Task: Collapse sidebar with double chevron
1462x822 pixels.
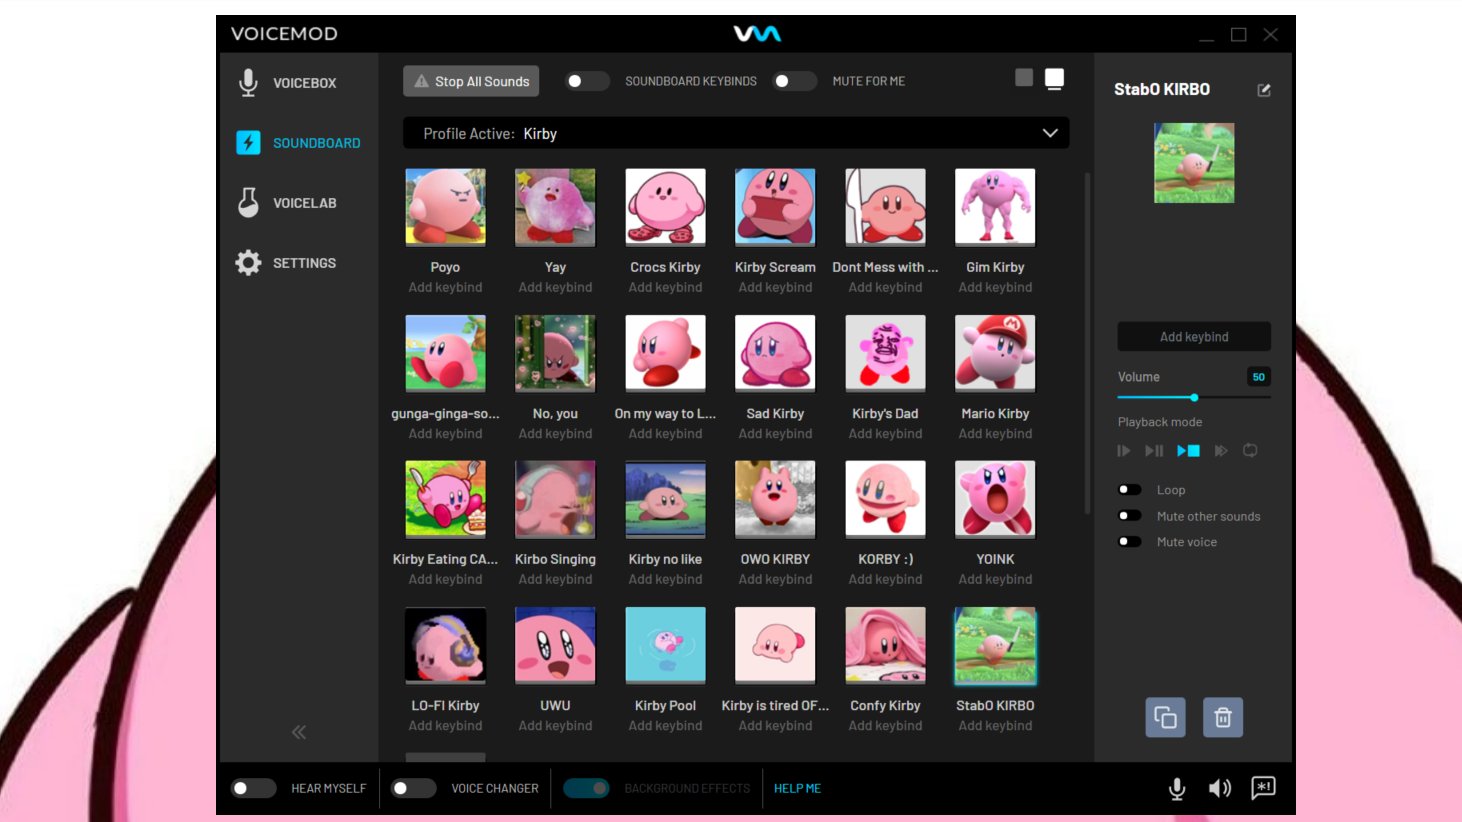Action: 298,732
